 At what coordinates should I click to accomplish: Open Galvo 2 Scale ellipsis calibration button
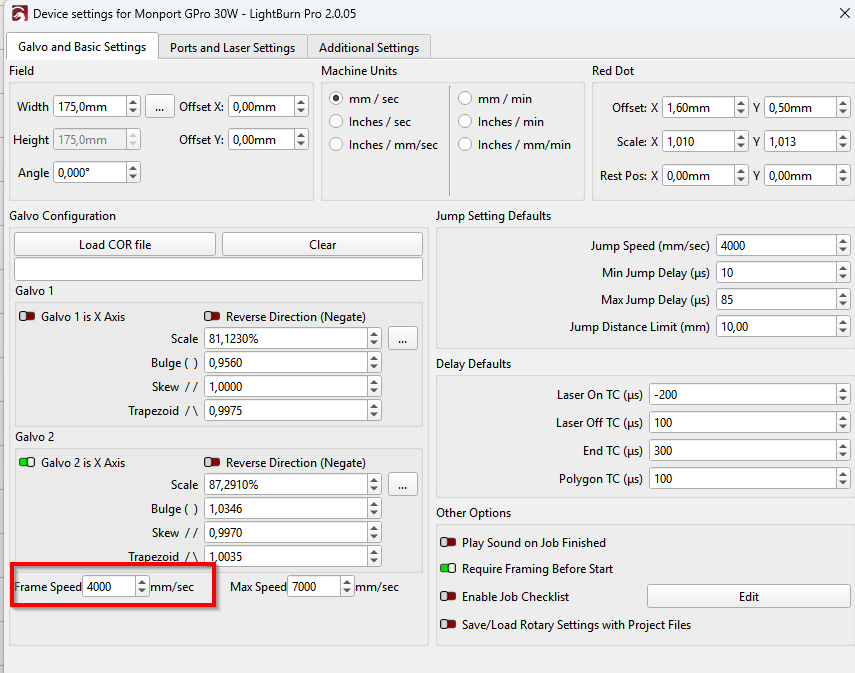[402, 485]
